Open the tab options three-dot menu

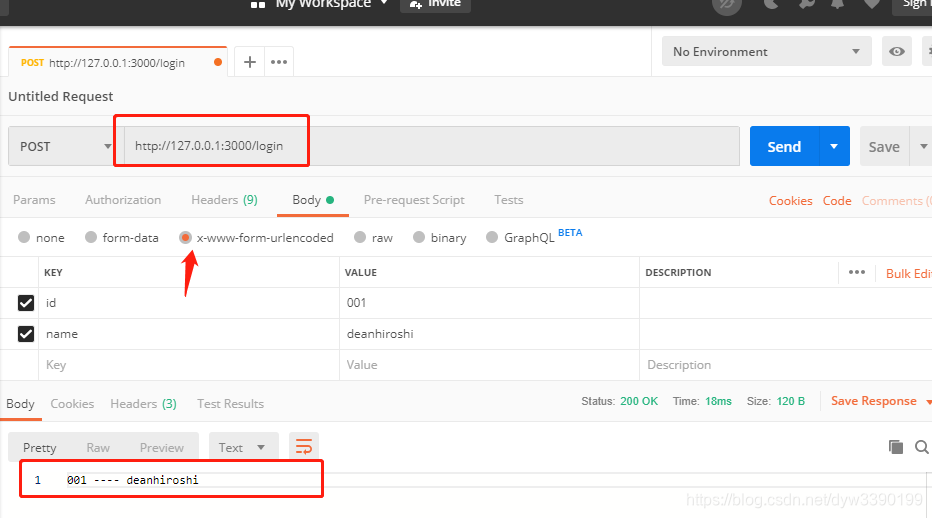(x=279, y=62)
